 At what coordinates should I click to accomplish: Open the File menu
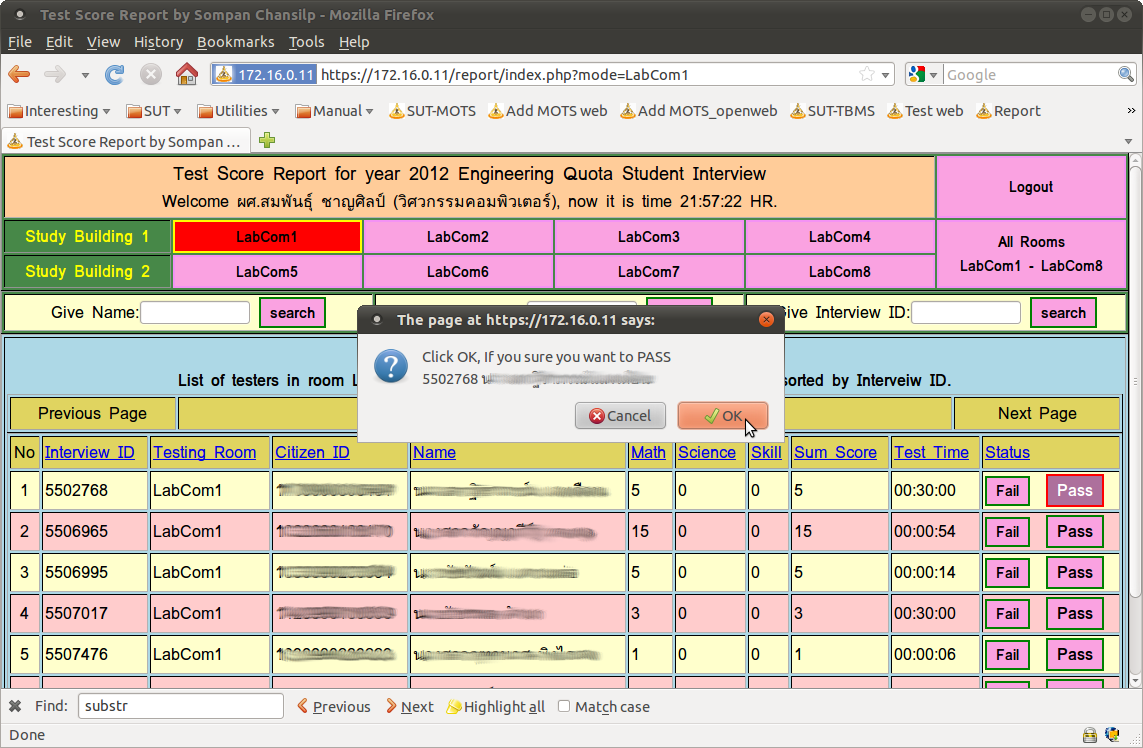20,42
